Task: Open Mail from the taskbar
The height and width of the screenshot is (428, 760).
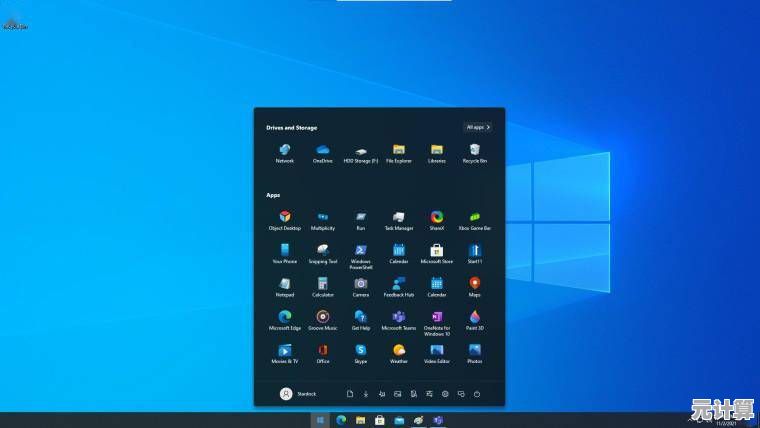Action: pyautogui.click(x=399, y=420)
